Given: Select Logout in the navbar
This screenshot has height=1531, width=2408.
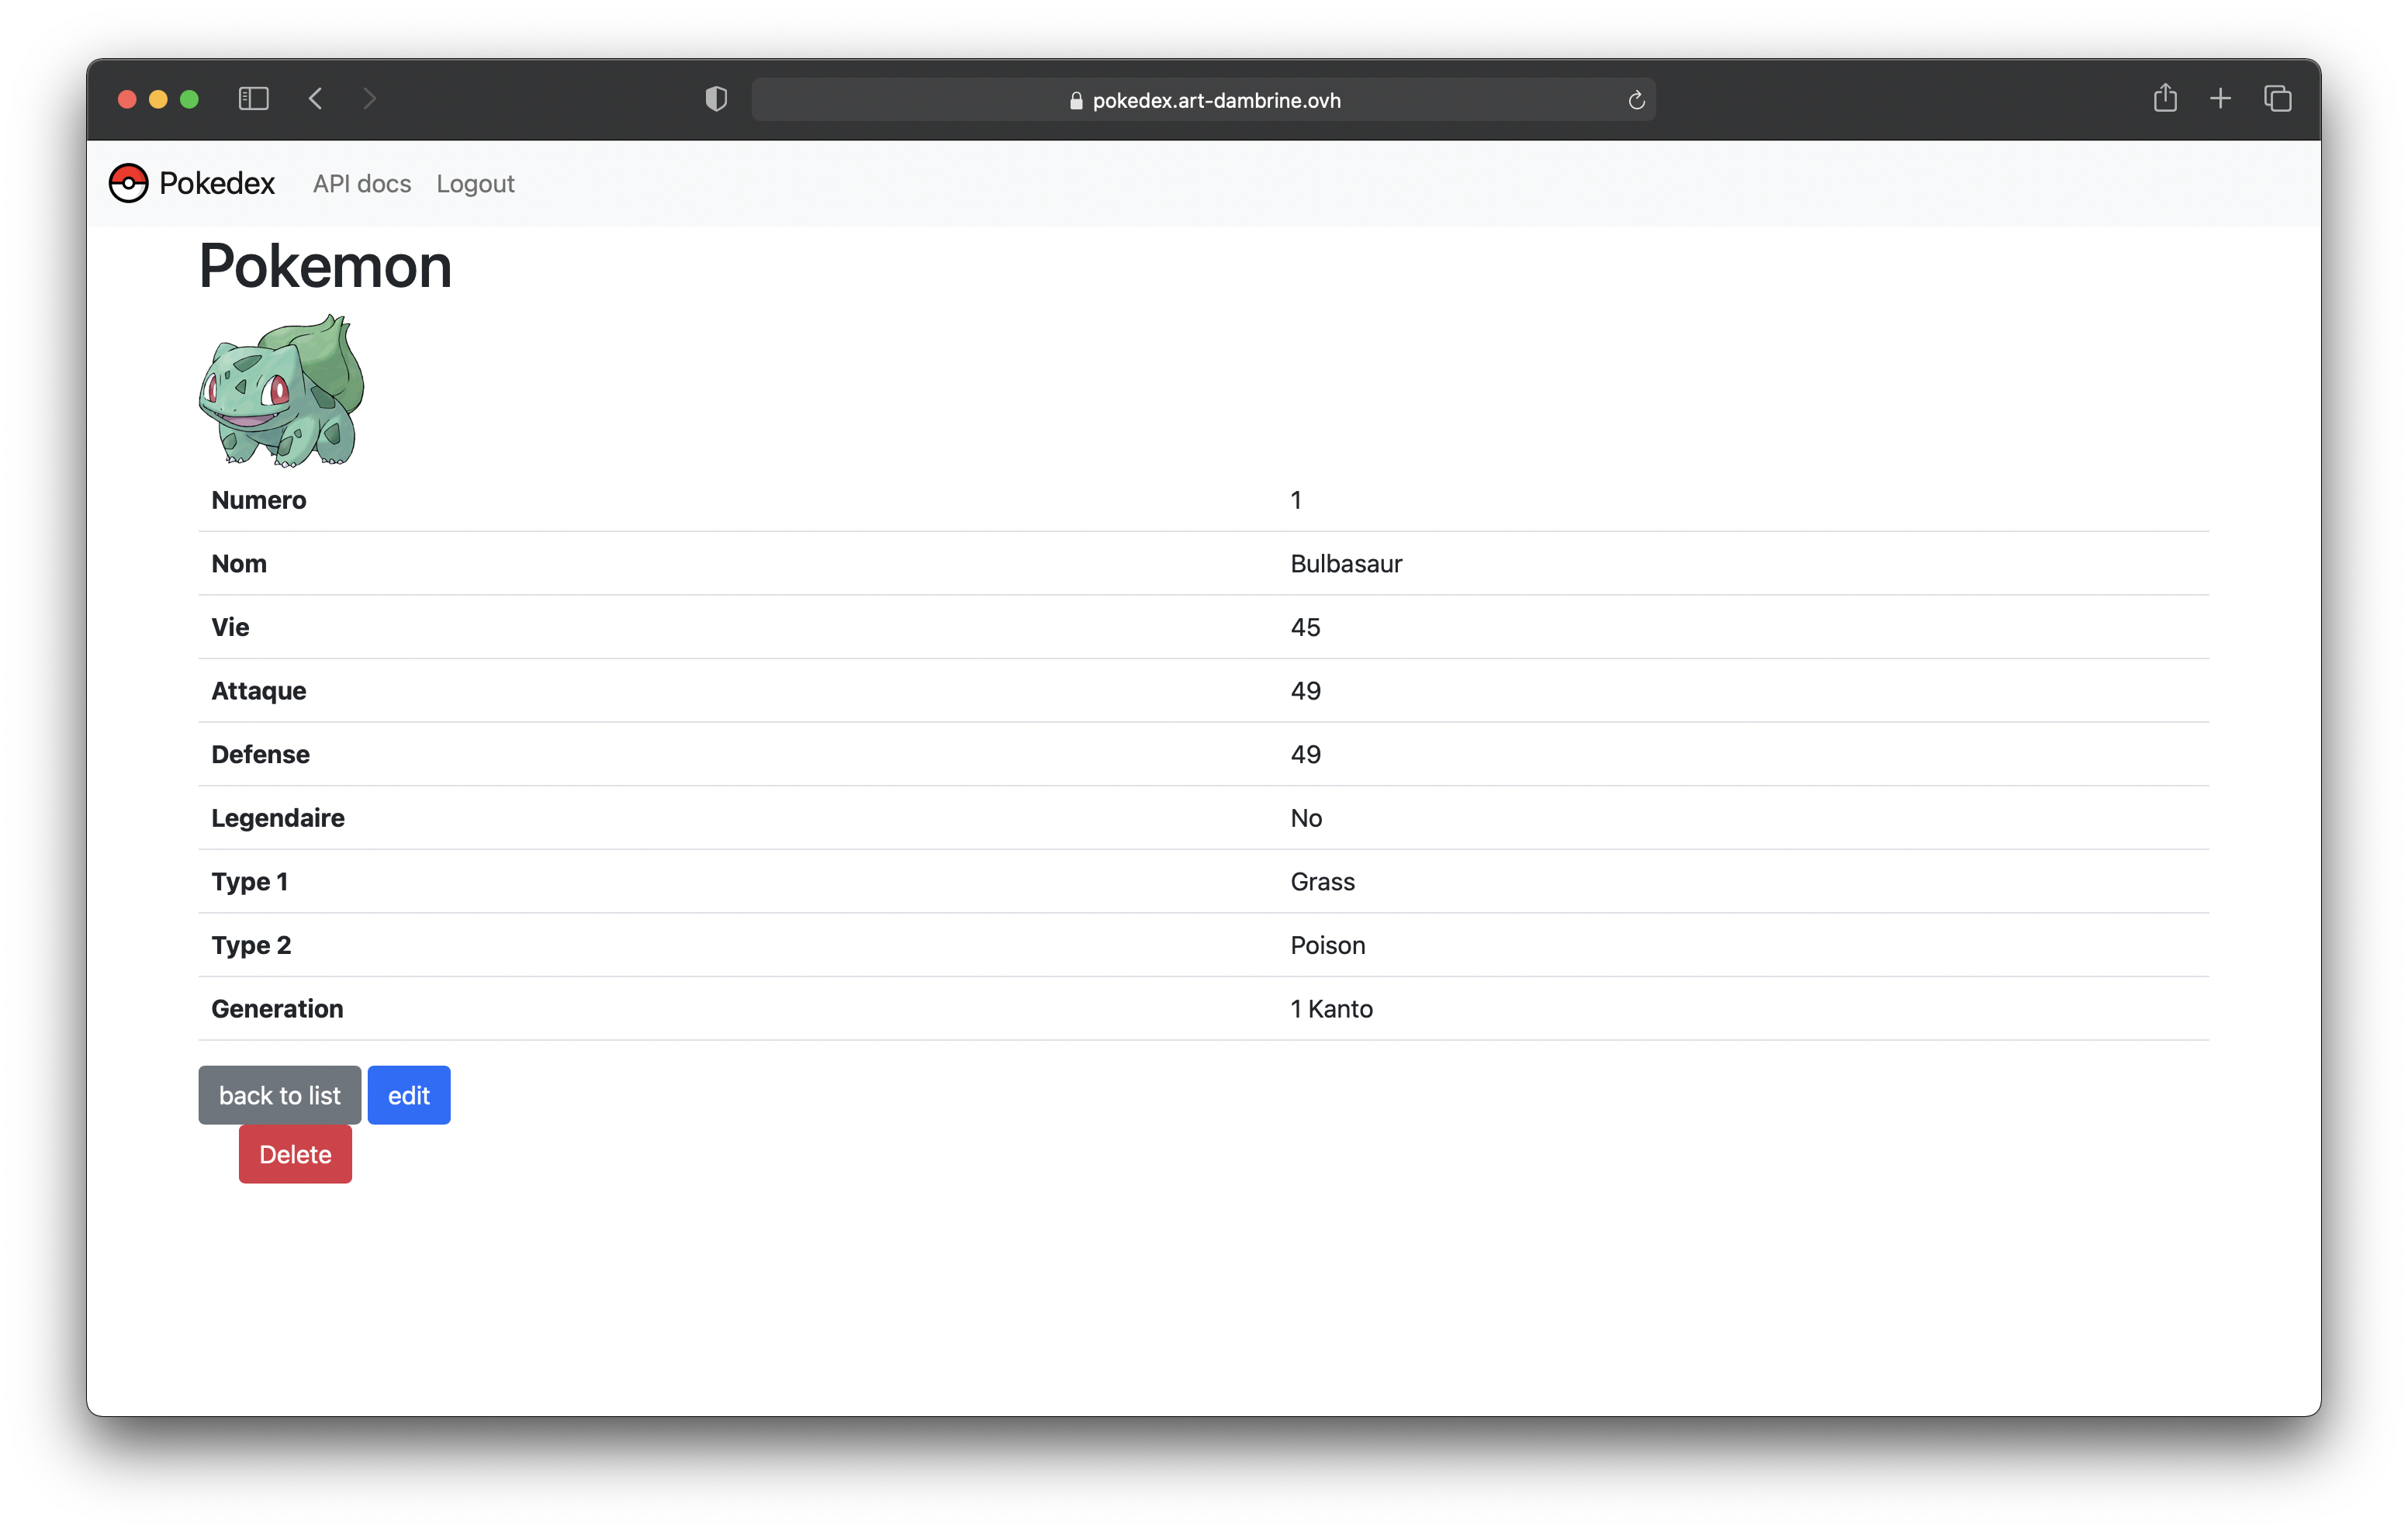Looking at the screenshot, I should click(x=475, y=184).
